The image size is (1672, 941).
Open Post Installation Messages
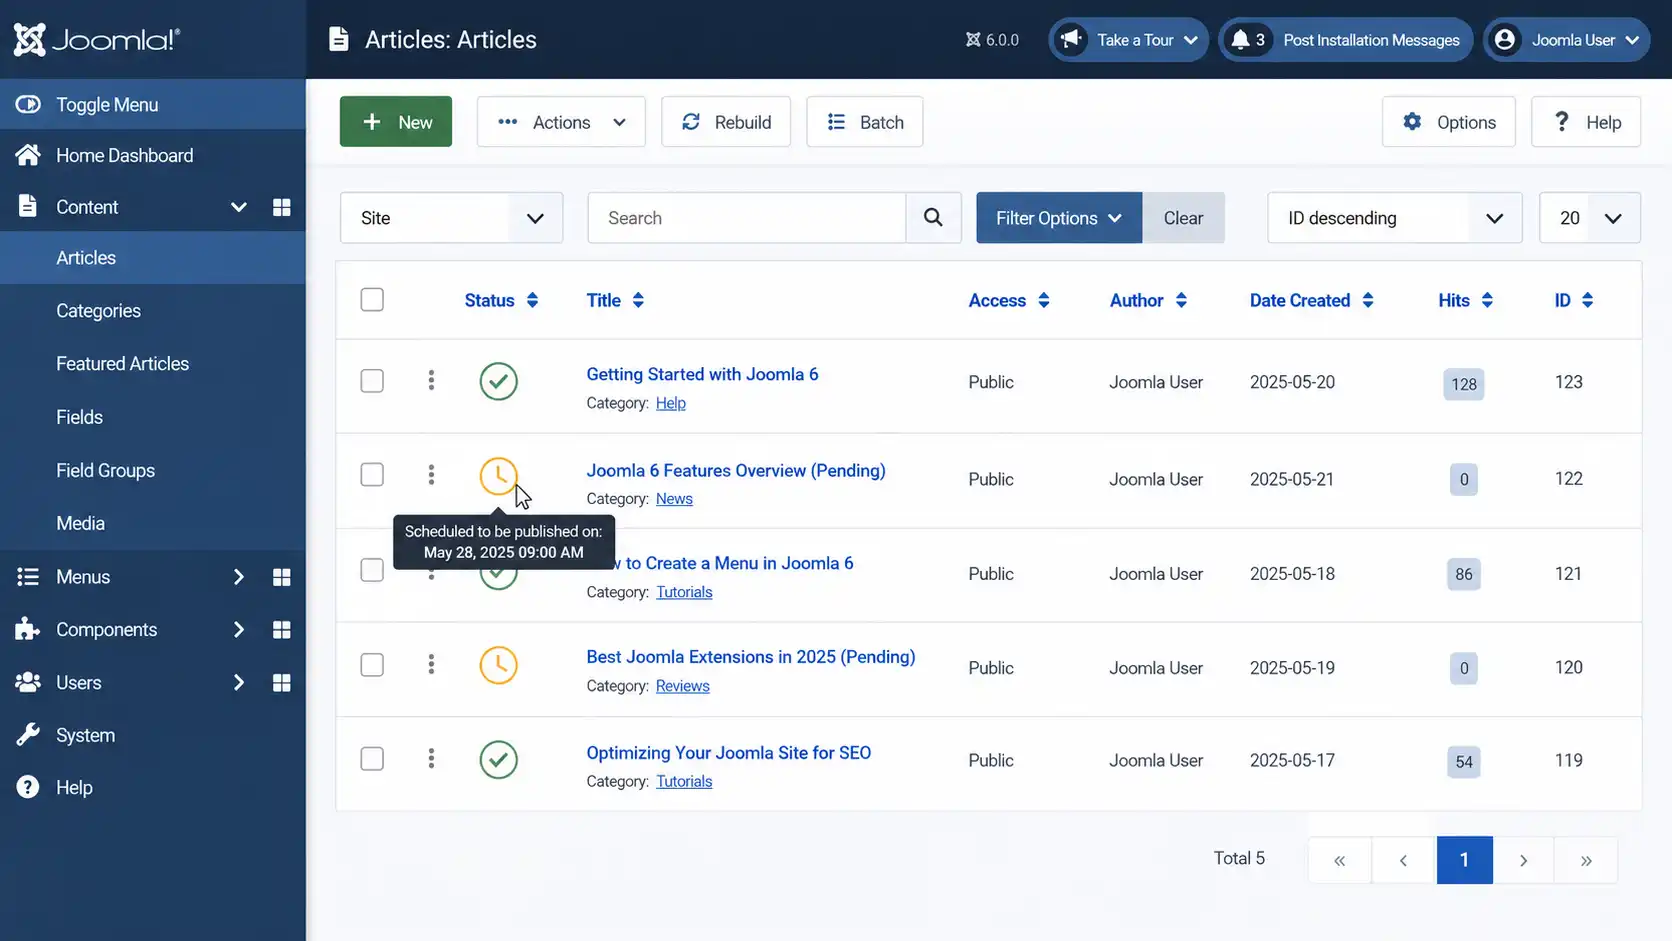(x=1371, y=40)
